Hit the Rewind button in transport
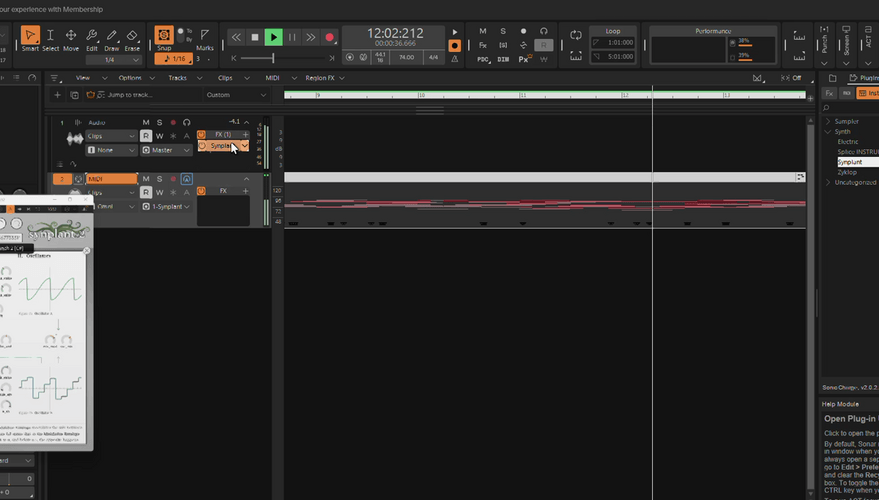The image size is (879, 500). (x=236, y=37)
